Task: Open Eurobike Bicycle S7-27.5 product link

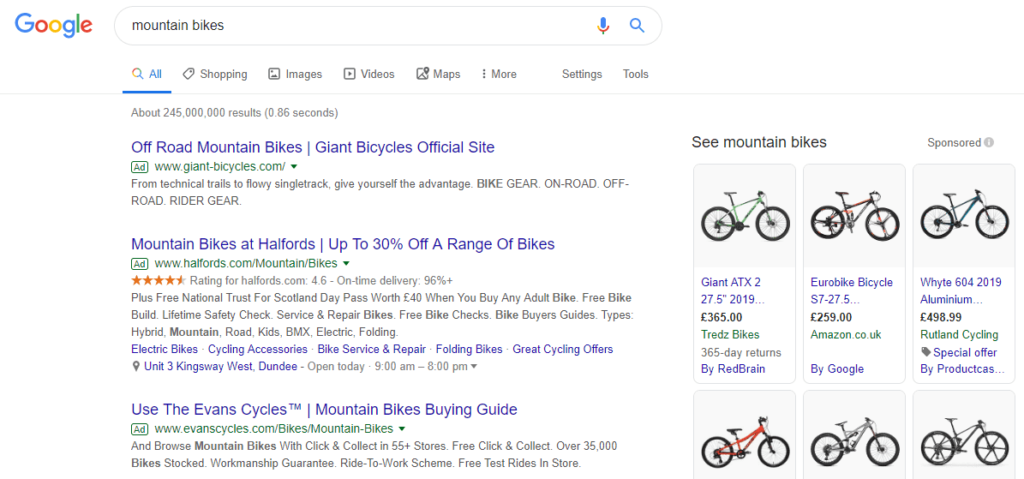Action: coord(851,291)
